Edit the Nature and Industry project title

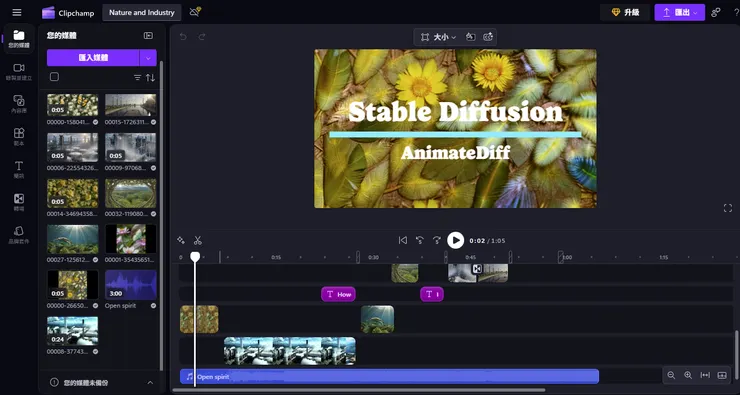coord(142,13)
